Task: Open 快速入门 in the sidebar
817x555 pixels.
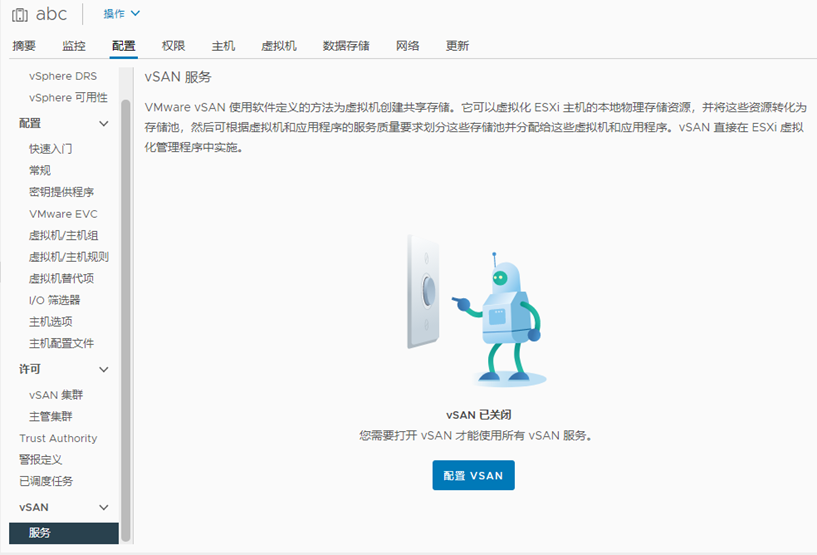Action: (51, 149)
